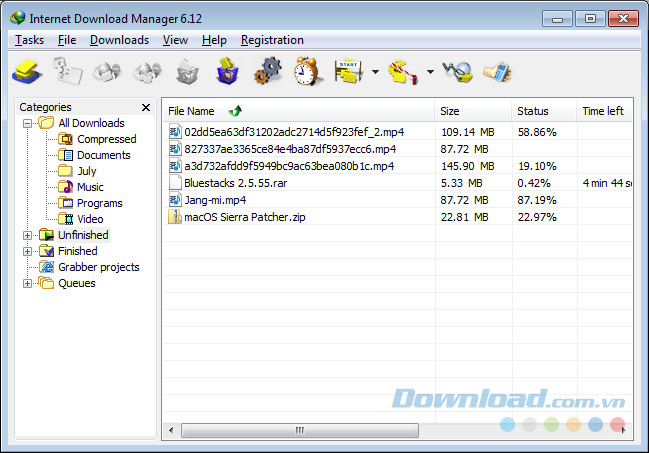Click the Add URL toolbar icon
The image size is (649, 453).
(27, 72)
